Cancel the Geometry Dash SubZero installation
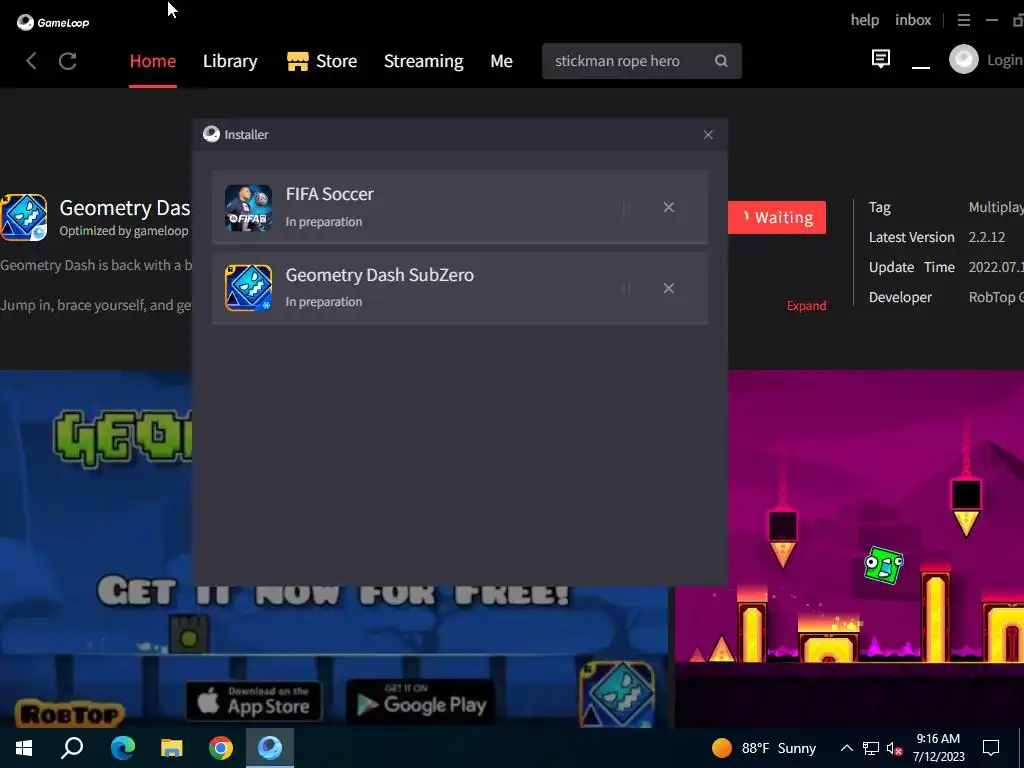 [x=669, y=288]
